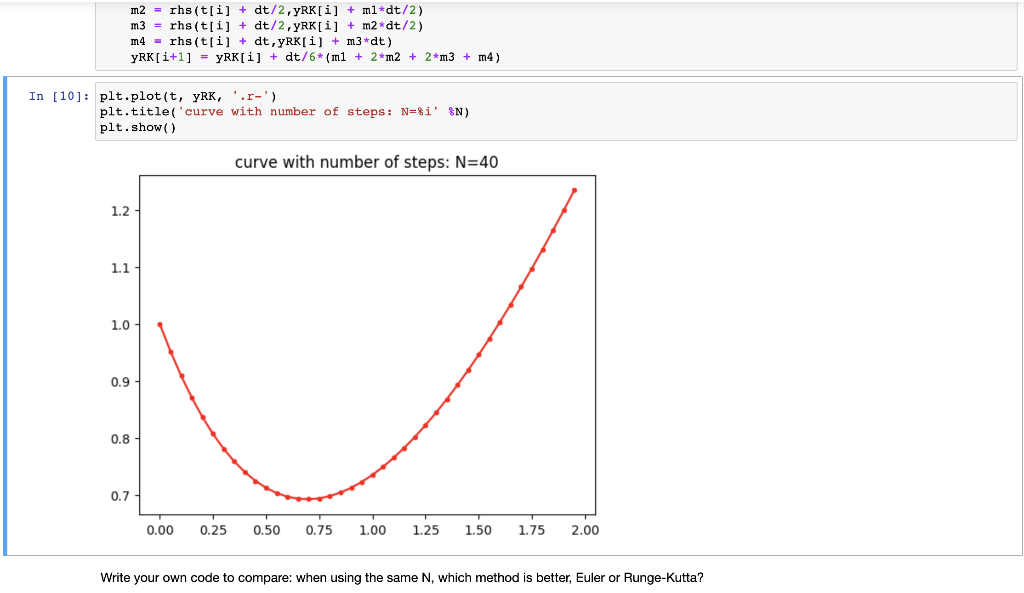
Task: Click the markdown text asking about Euler or Runge-Kutta
Action: (x=402, y=577)
